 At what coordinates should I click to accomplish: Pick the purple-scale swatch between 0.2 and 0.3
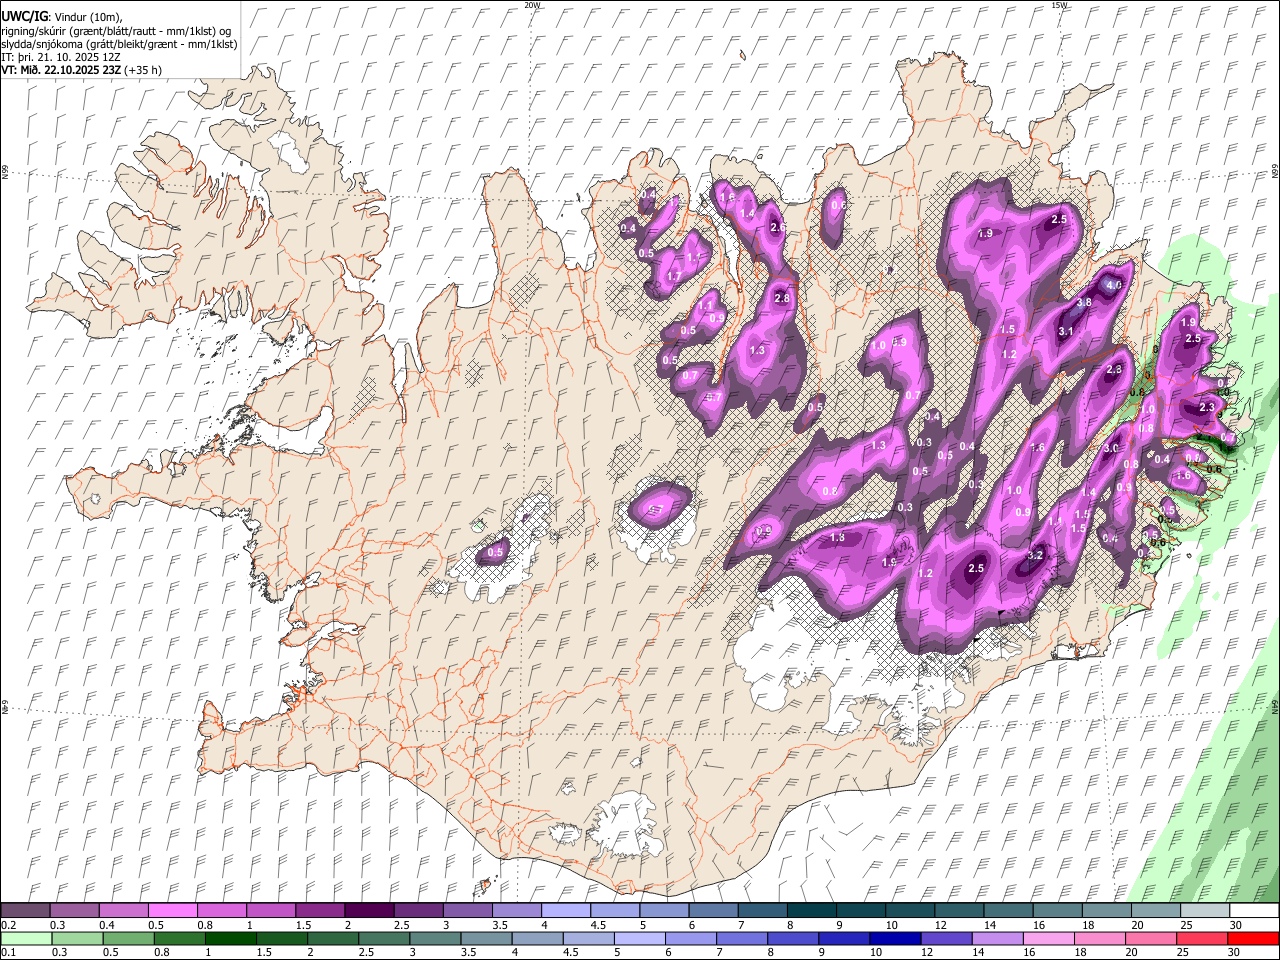[x=25, y=911]
